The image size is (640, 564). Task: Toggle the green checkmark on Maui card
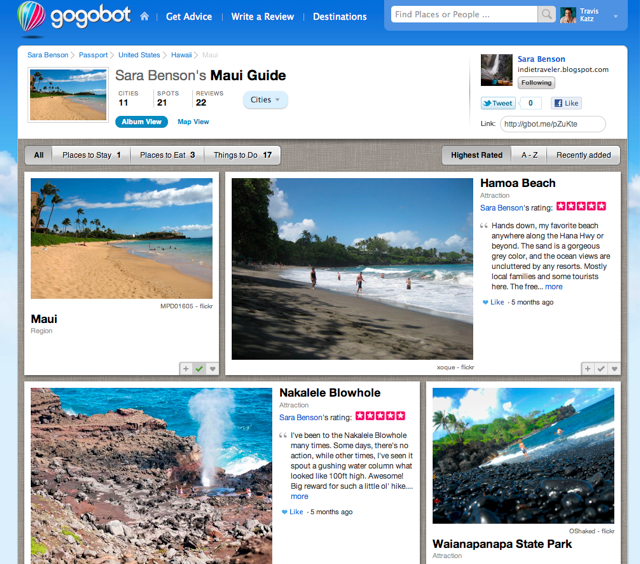pyautogui.click(x=199, y=369)
